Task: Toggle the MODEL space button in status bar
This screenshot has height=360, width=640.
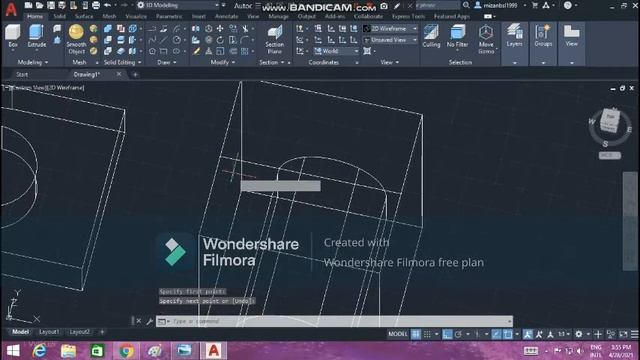Action: pos(397,334)
